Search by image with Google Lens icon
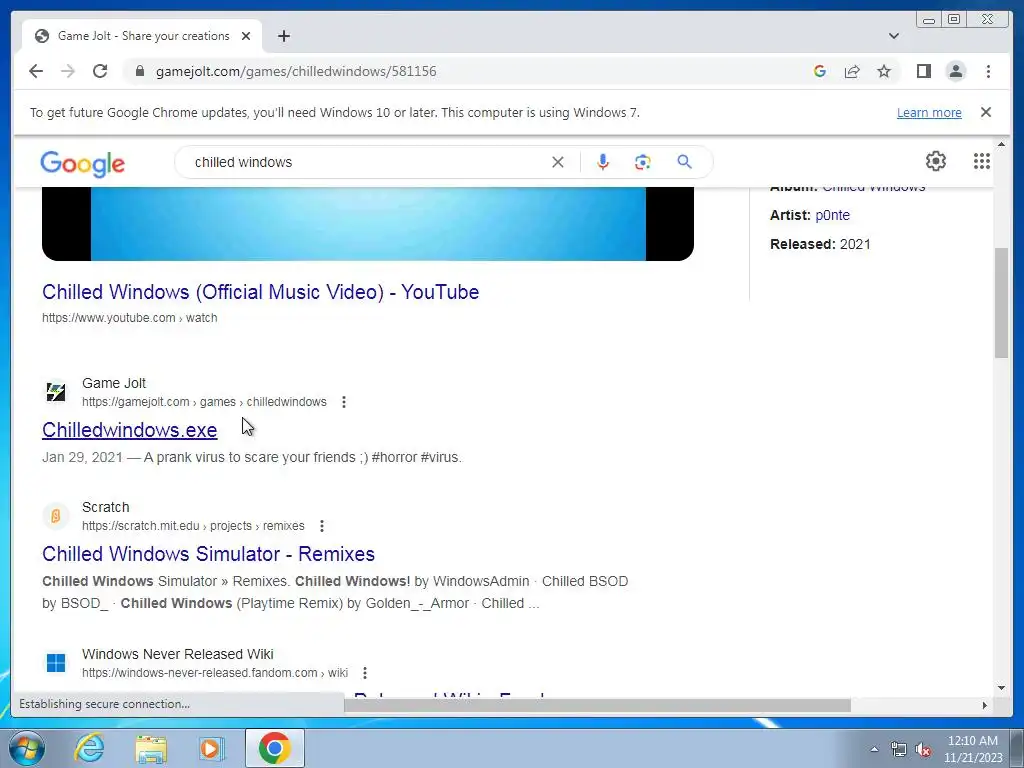The width and height of the screenshot is (1024, 768). [x=643, y=162]
